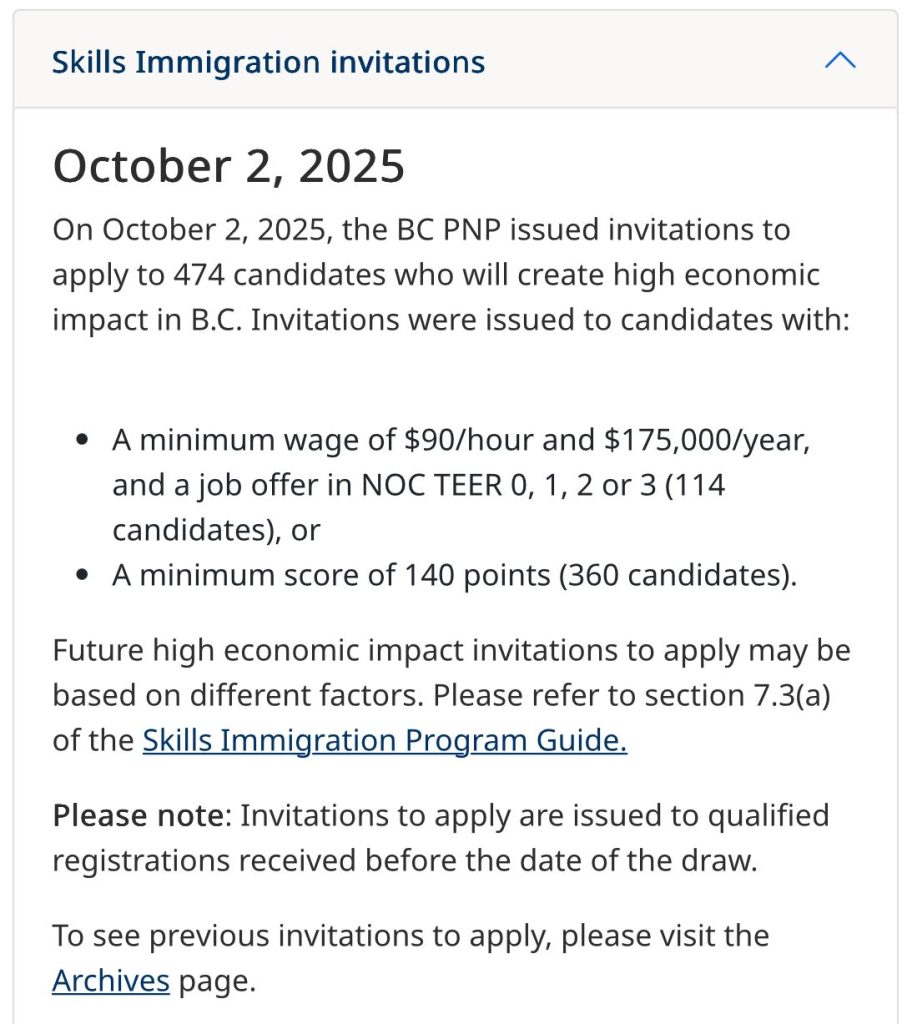Image resolution: width=907 pixels, height=1024 pixels.
Task: Click the second bullet point marker
Action: pyautogui.click(x=83, y=576)
